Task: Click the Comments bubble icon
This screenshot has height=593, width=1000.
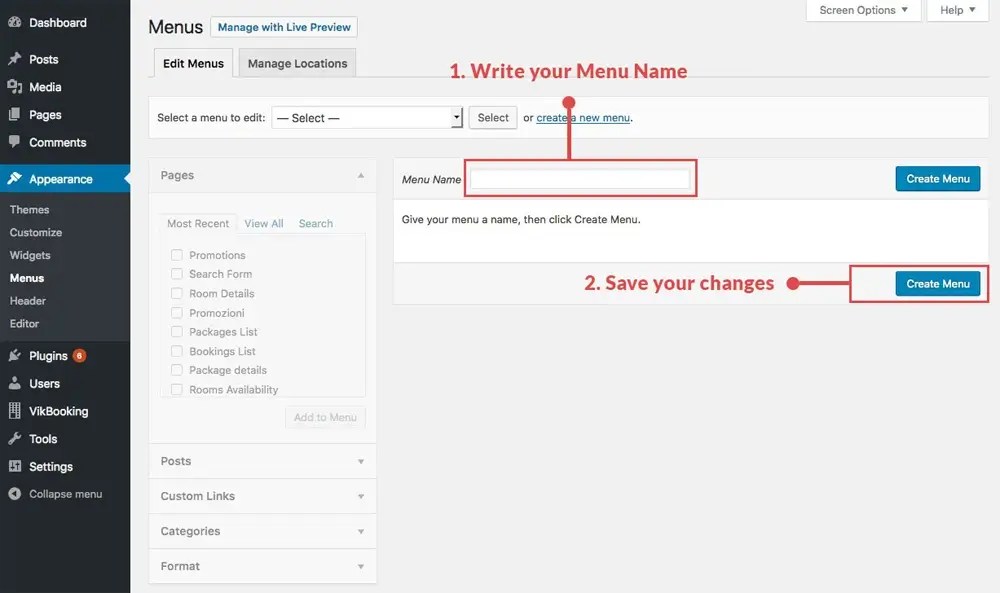Action: (14, 142)
